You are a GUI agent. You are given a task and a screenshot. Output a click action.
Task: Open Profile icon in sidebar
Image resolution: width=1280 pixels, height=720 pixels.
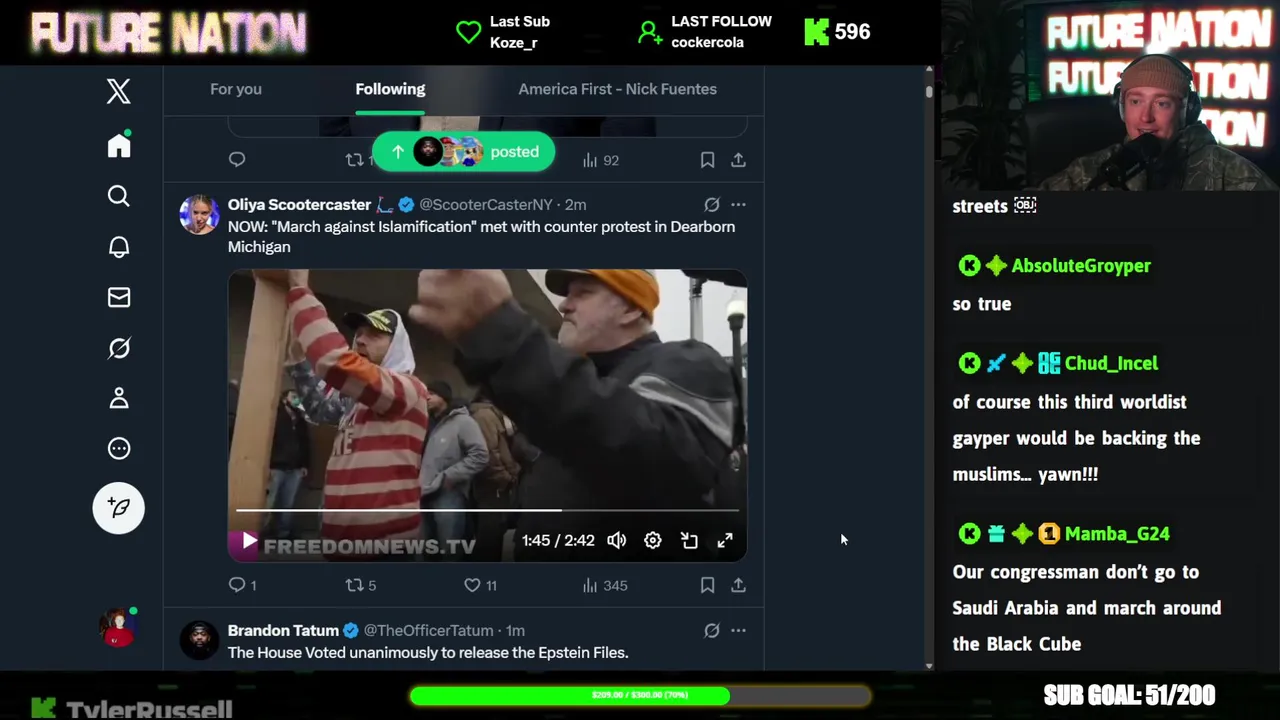point(119,398)
